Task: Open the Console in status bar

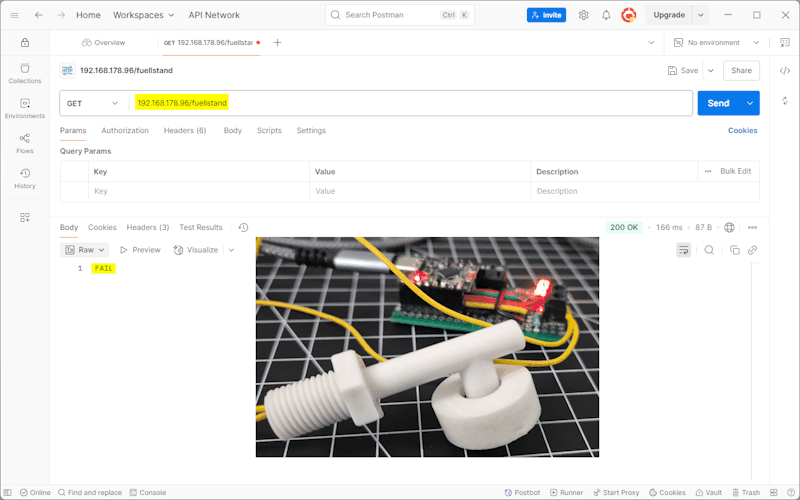Action: pos(147,493)
